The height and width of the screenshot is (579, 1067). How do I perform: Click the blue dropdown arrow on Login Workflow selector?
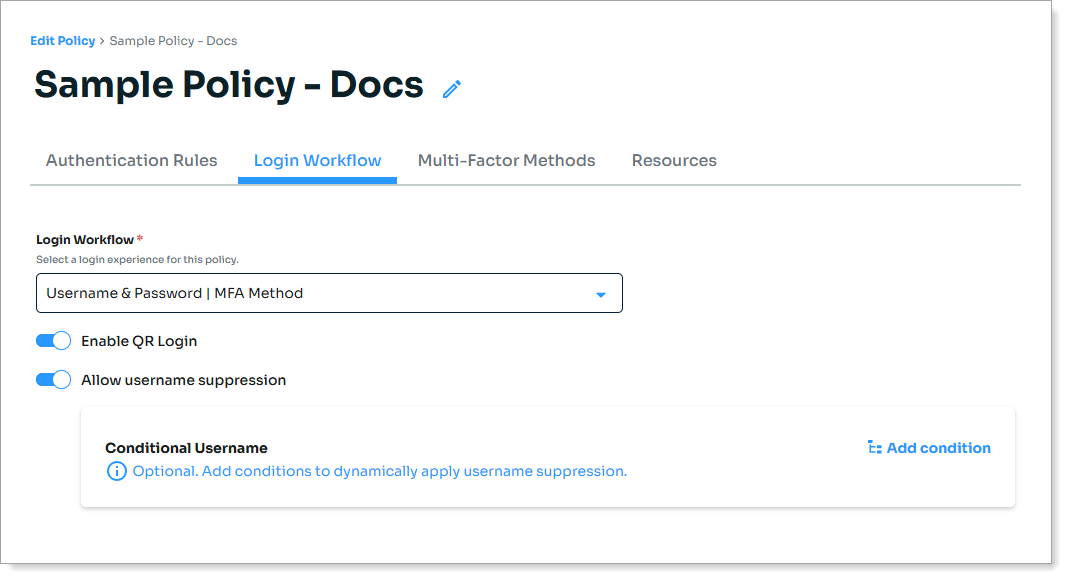pyautogui.click(x=601, y=293)
